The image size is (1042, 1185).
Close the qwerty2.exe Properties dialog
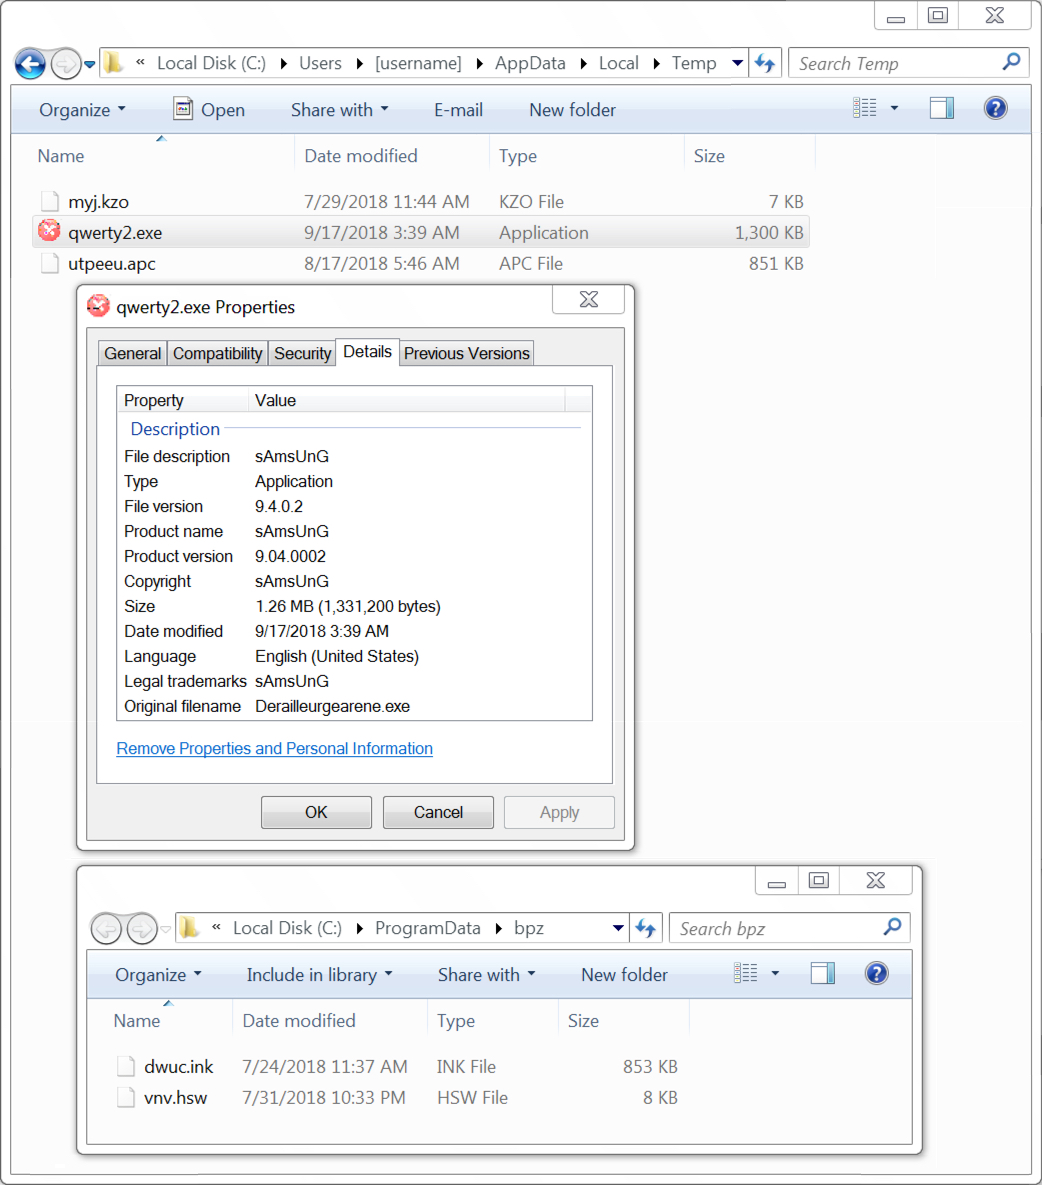[x=589, y=299]
